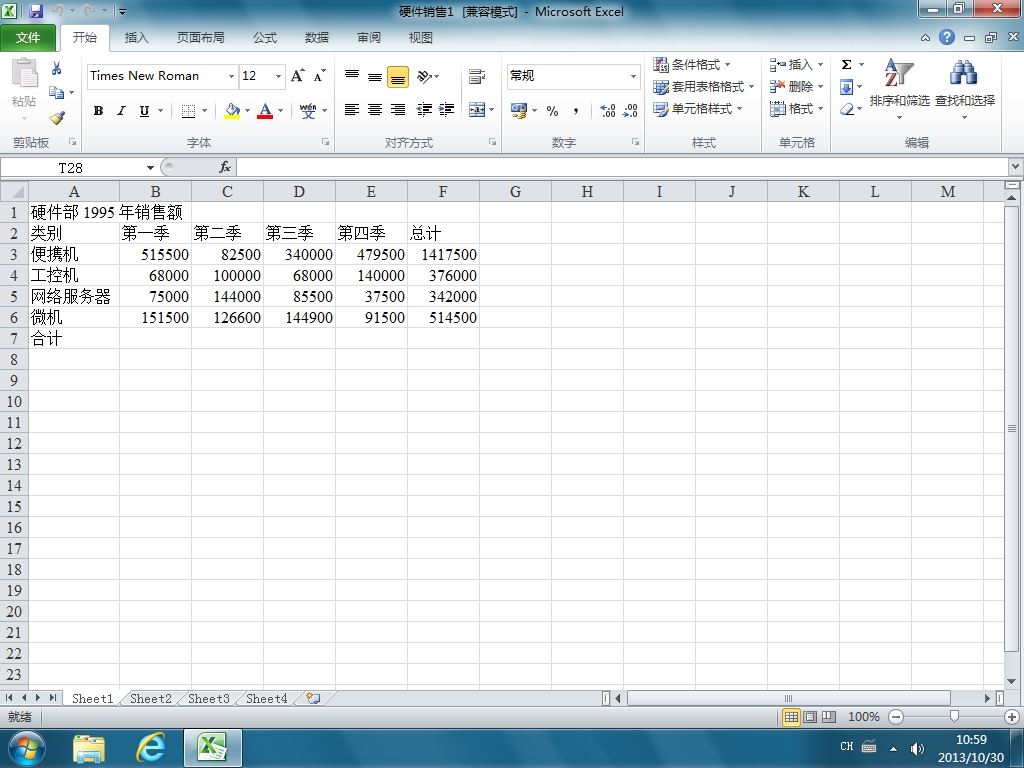Open 单元格样式 cell styles menu
This screenshot has width=1024, height=768.
click(698, 108)
